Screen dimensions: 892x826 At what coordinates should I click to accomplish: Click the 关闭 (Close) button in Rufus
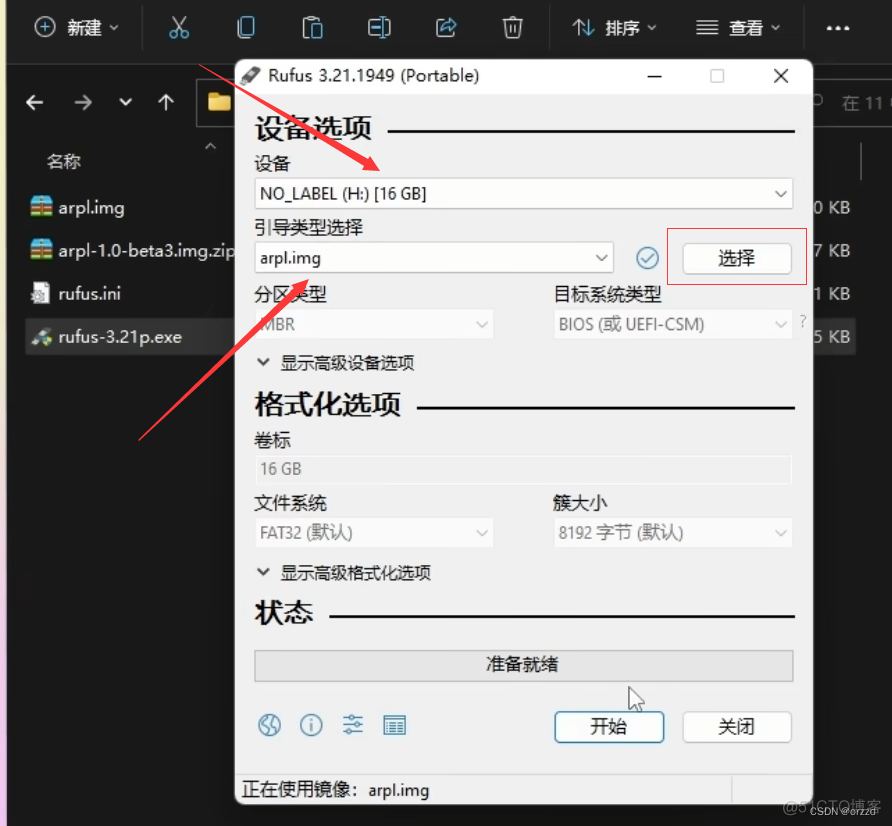737,727
